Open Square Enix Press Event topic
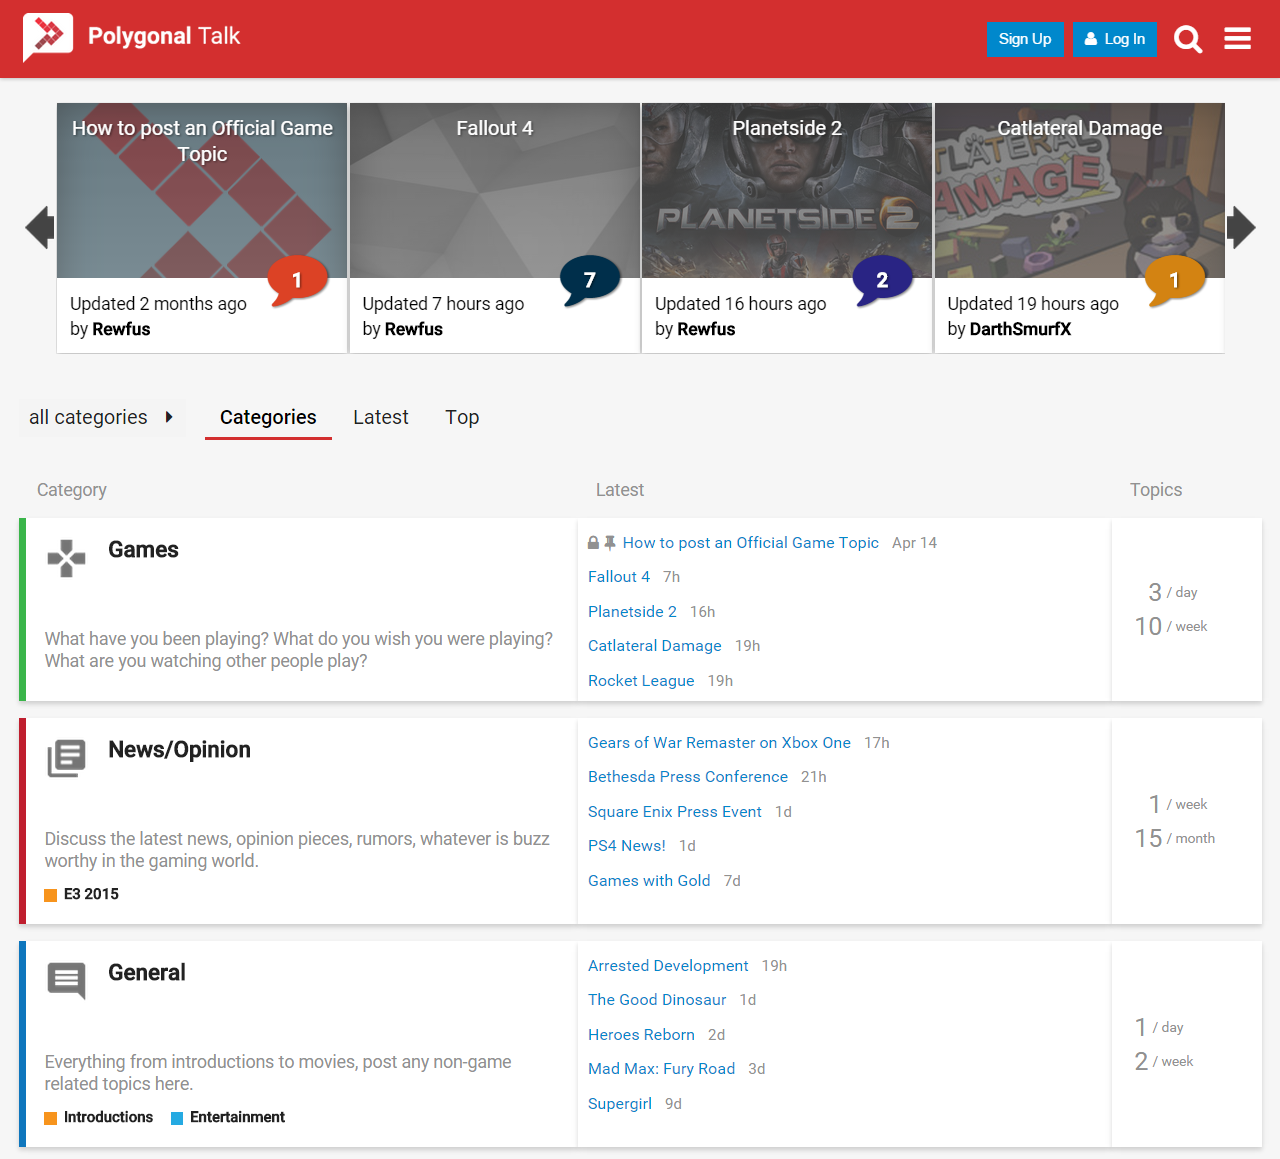Screen dimensions: 1280x1159 coord(675,812)
